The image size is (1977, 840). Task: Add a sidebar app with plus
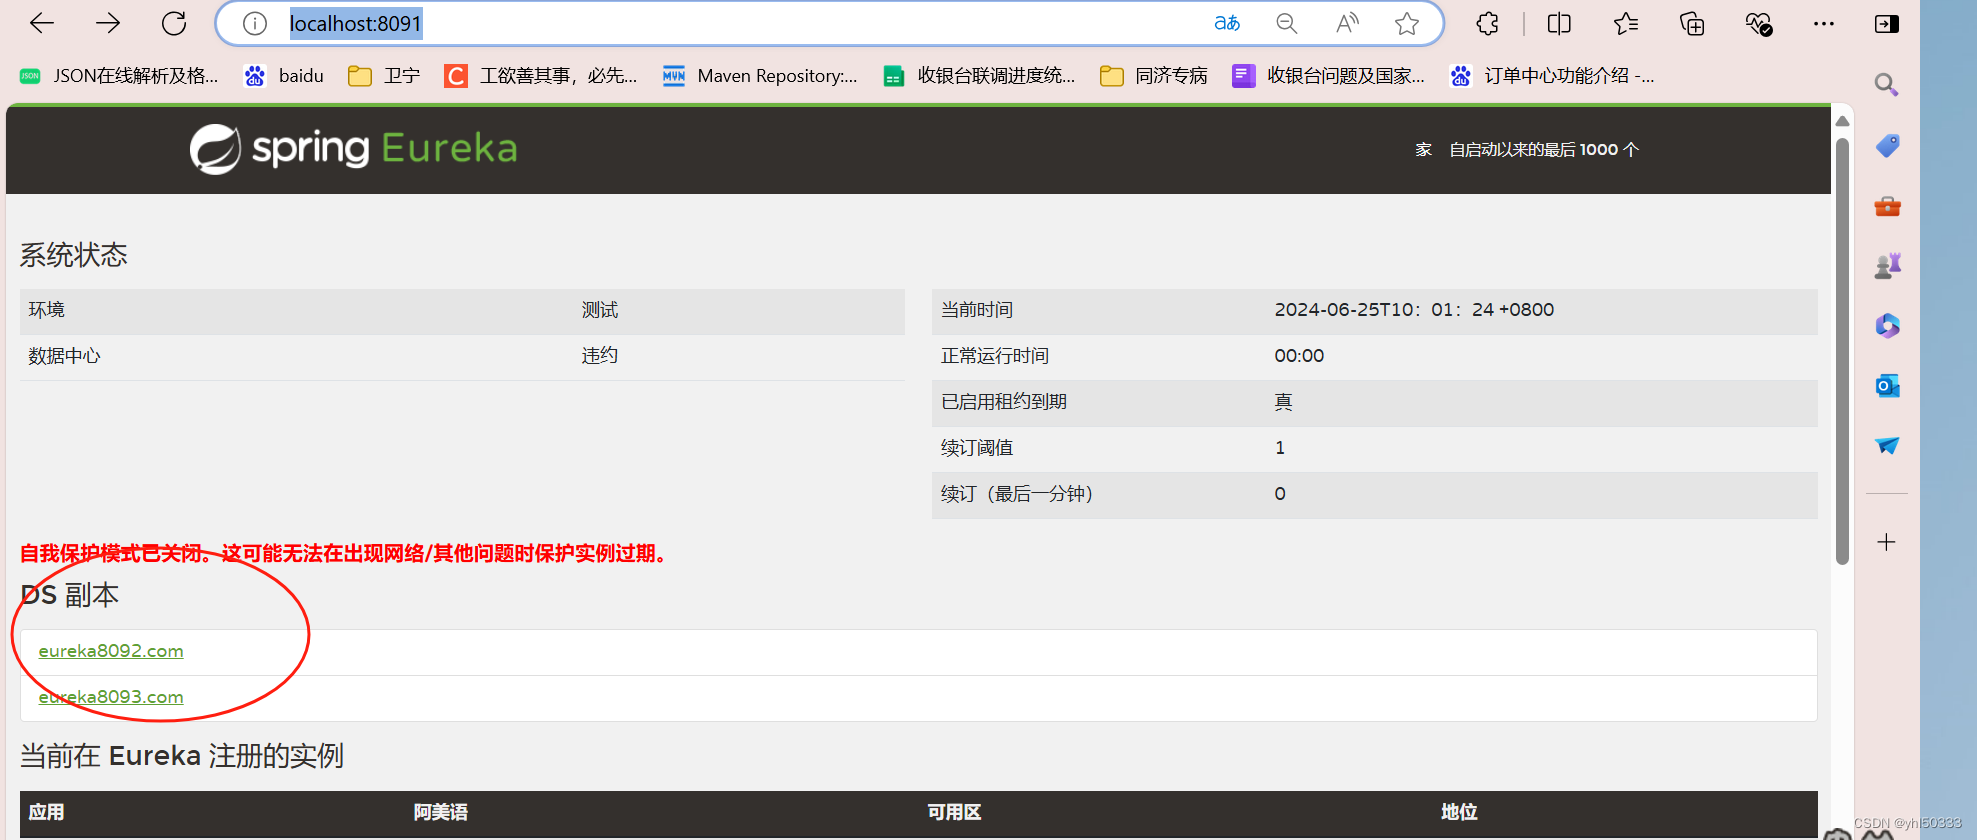pyautogui.click(x=1887, y=542)
